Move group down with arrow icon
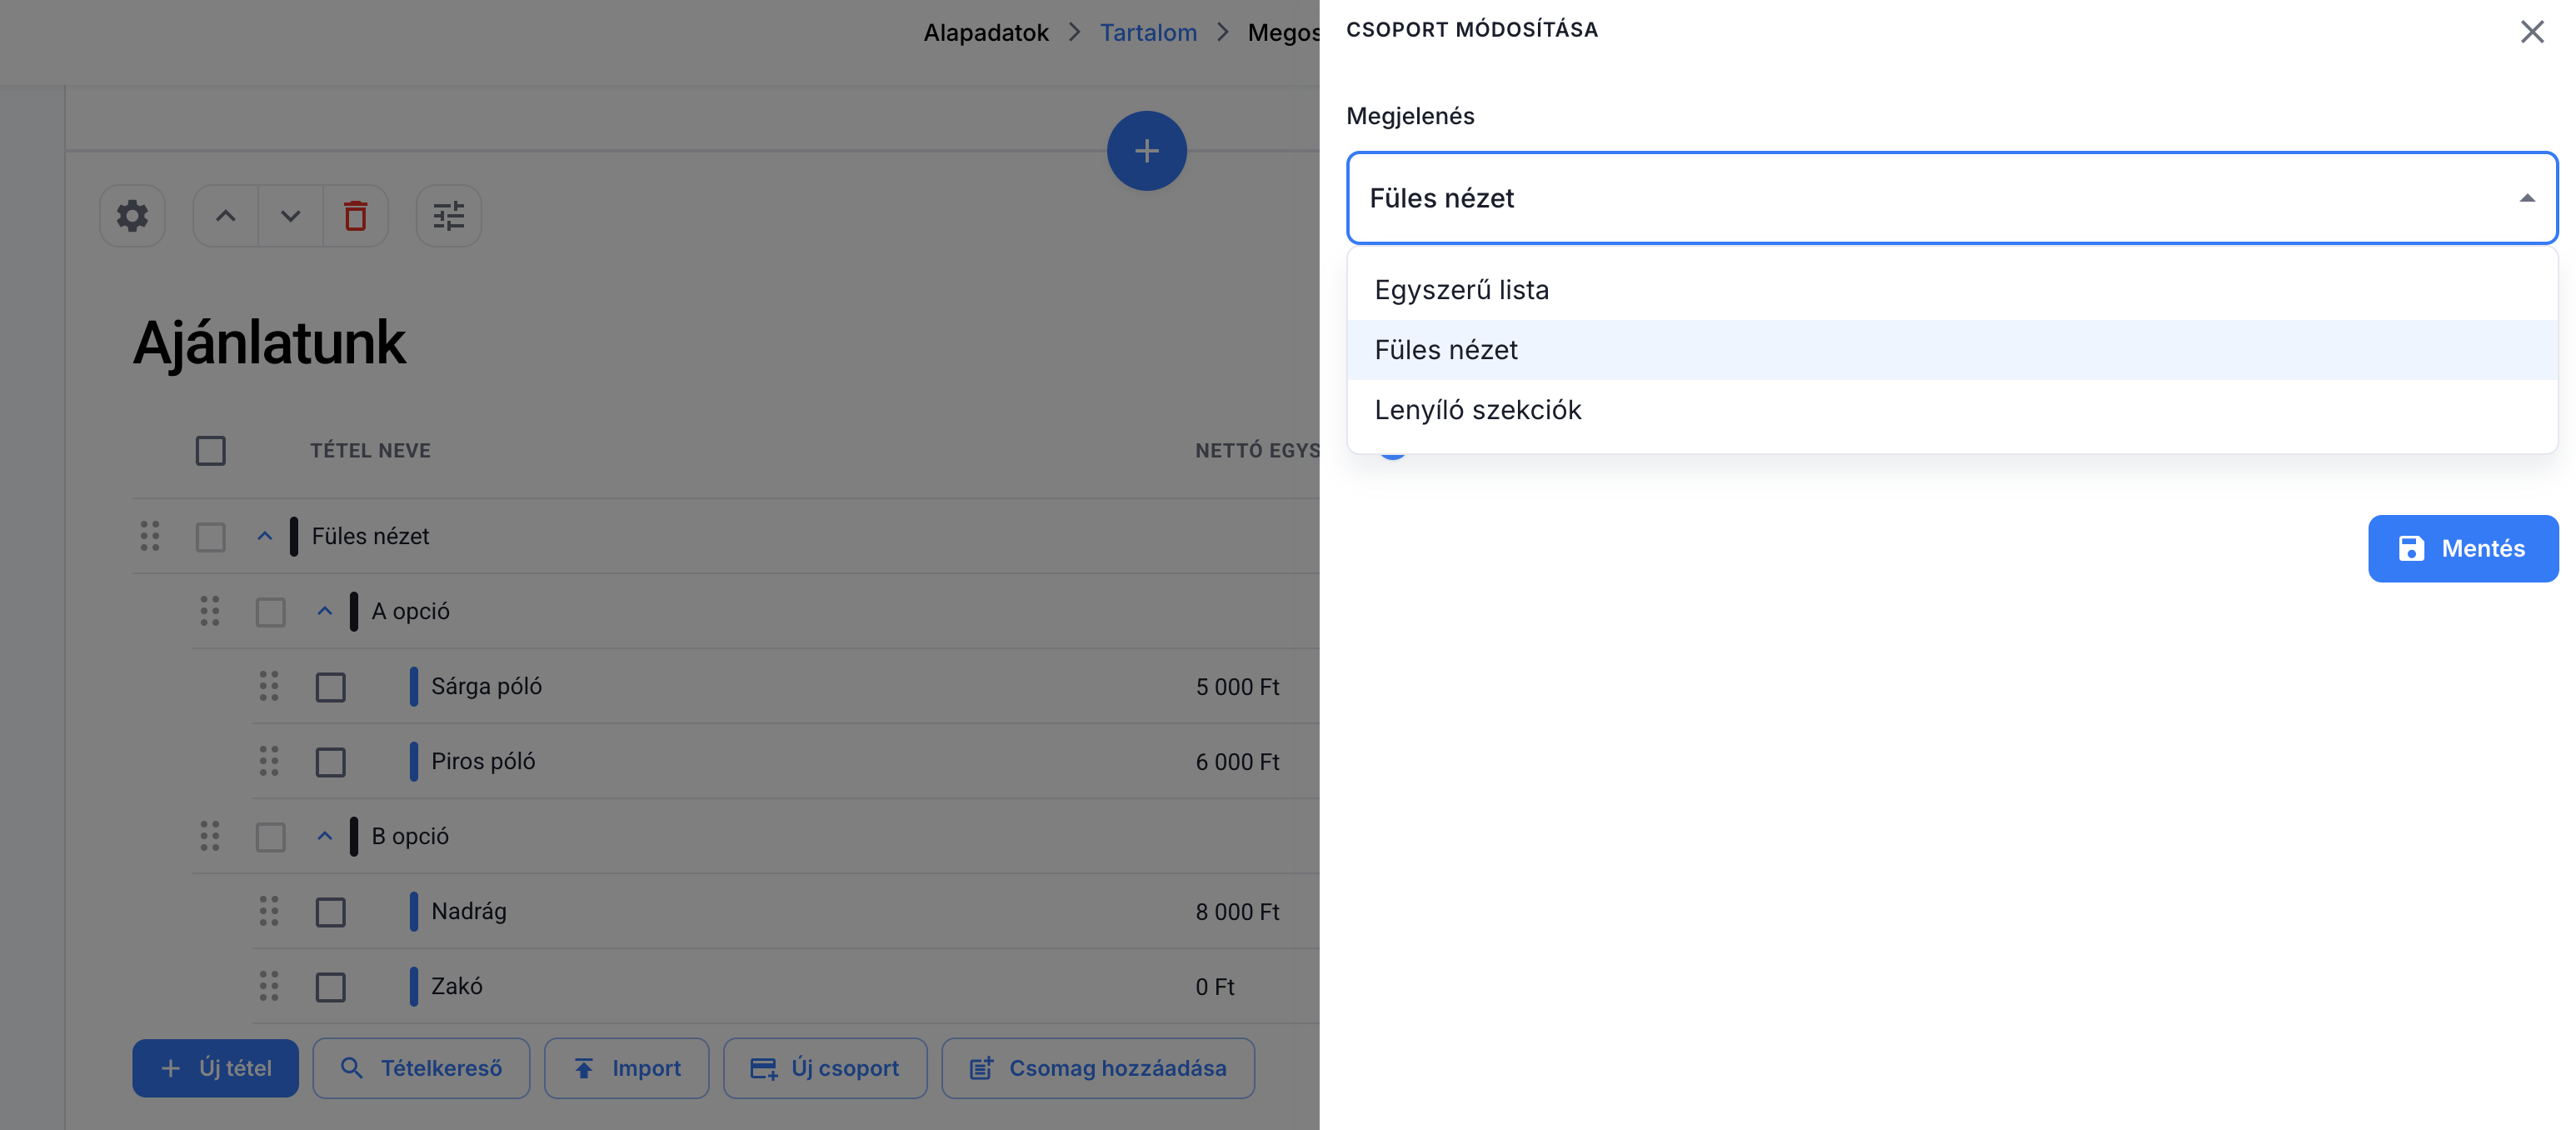The image size is (2576, 1130). (x=290, y=216)
